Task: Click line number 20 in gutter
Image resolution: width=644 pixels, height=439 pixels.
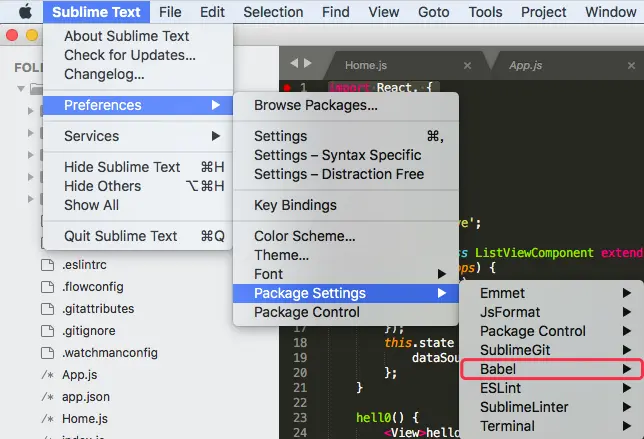Action: [x=300, y=372]
